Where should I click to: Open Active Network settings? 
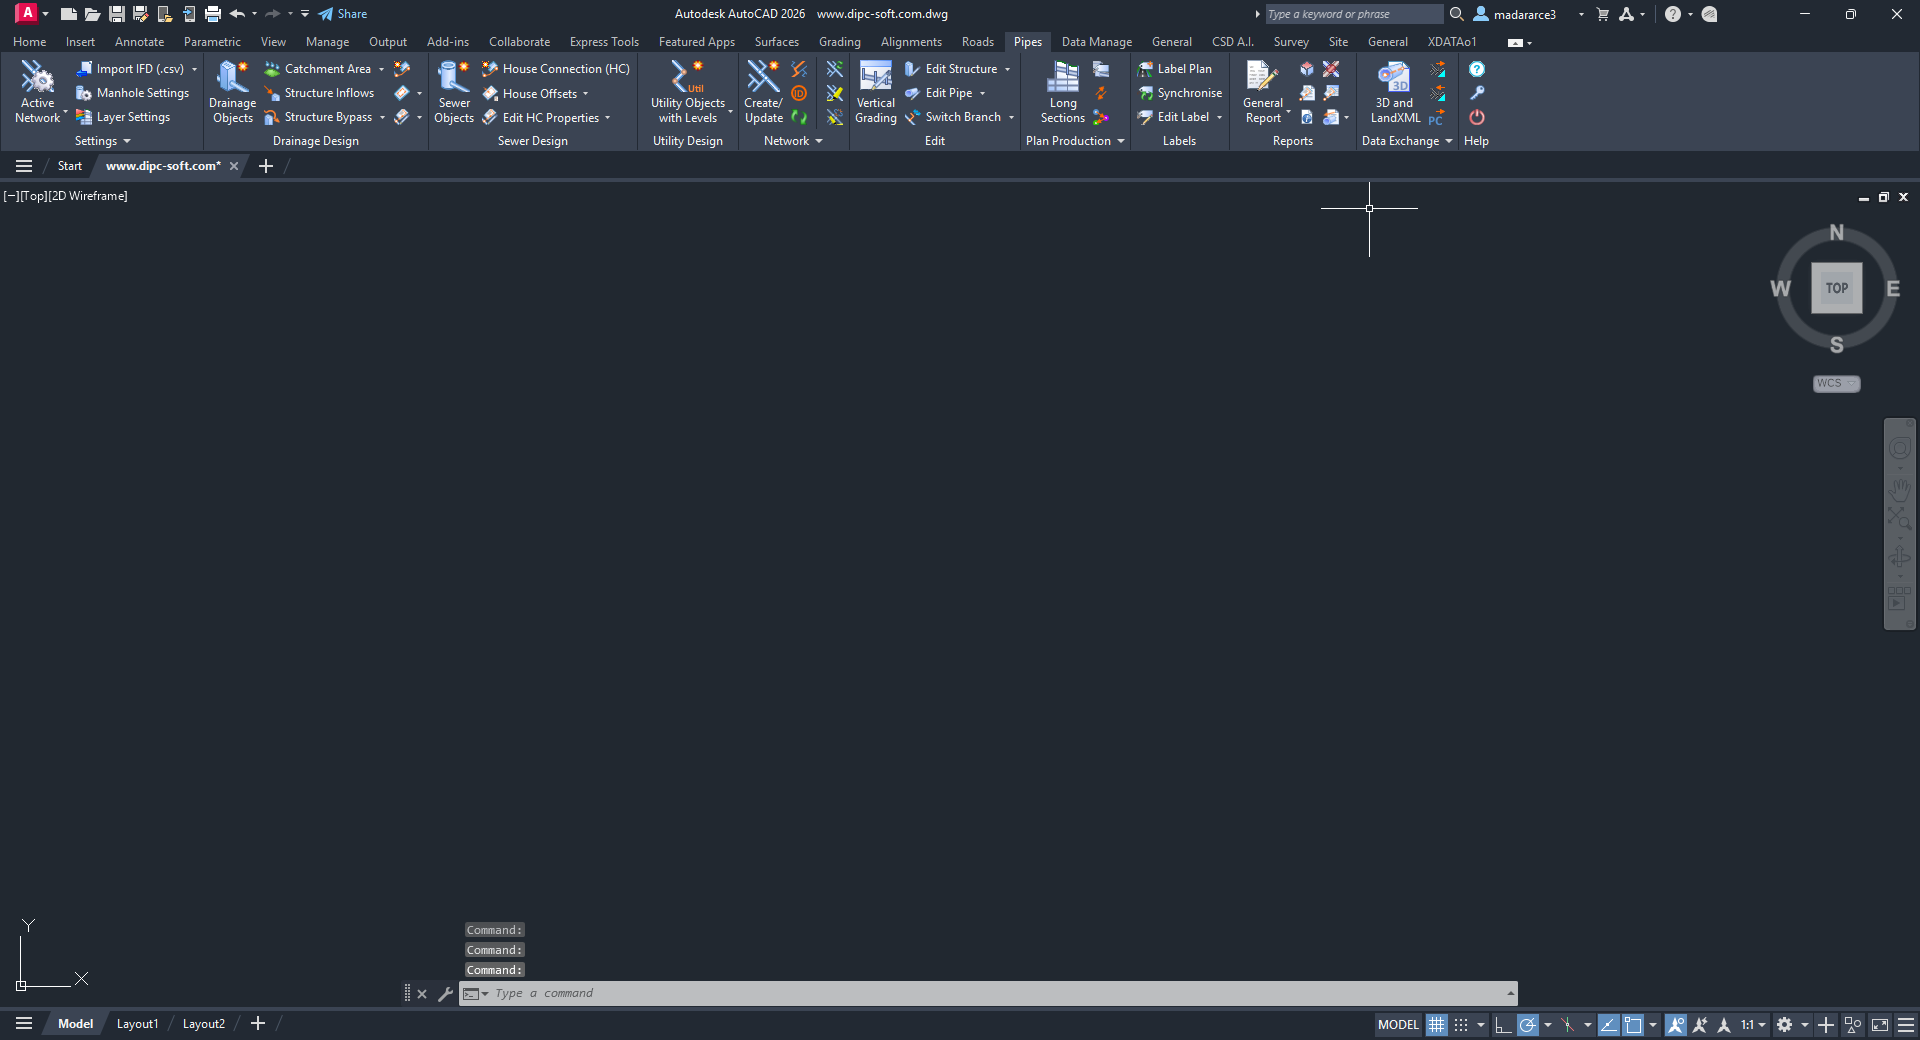38,92
